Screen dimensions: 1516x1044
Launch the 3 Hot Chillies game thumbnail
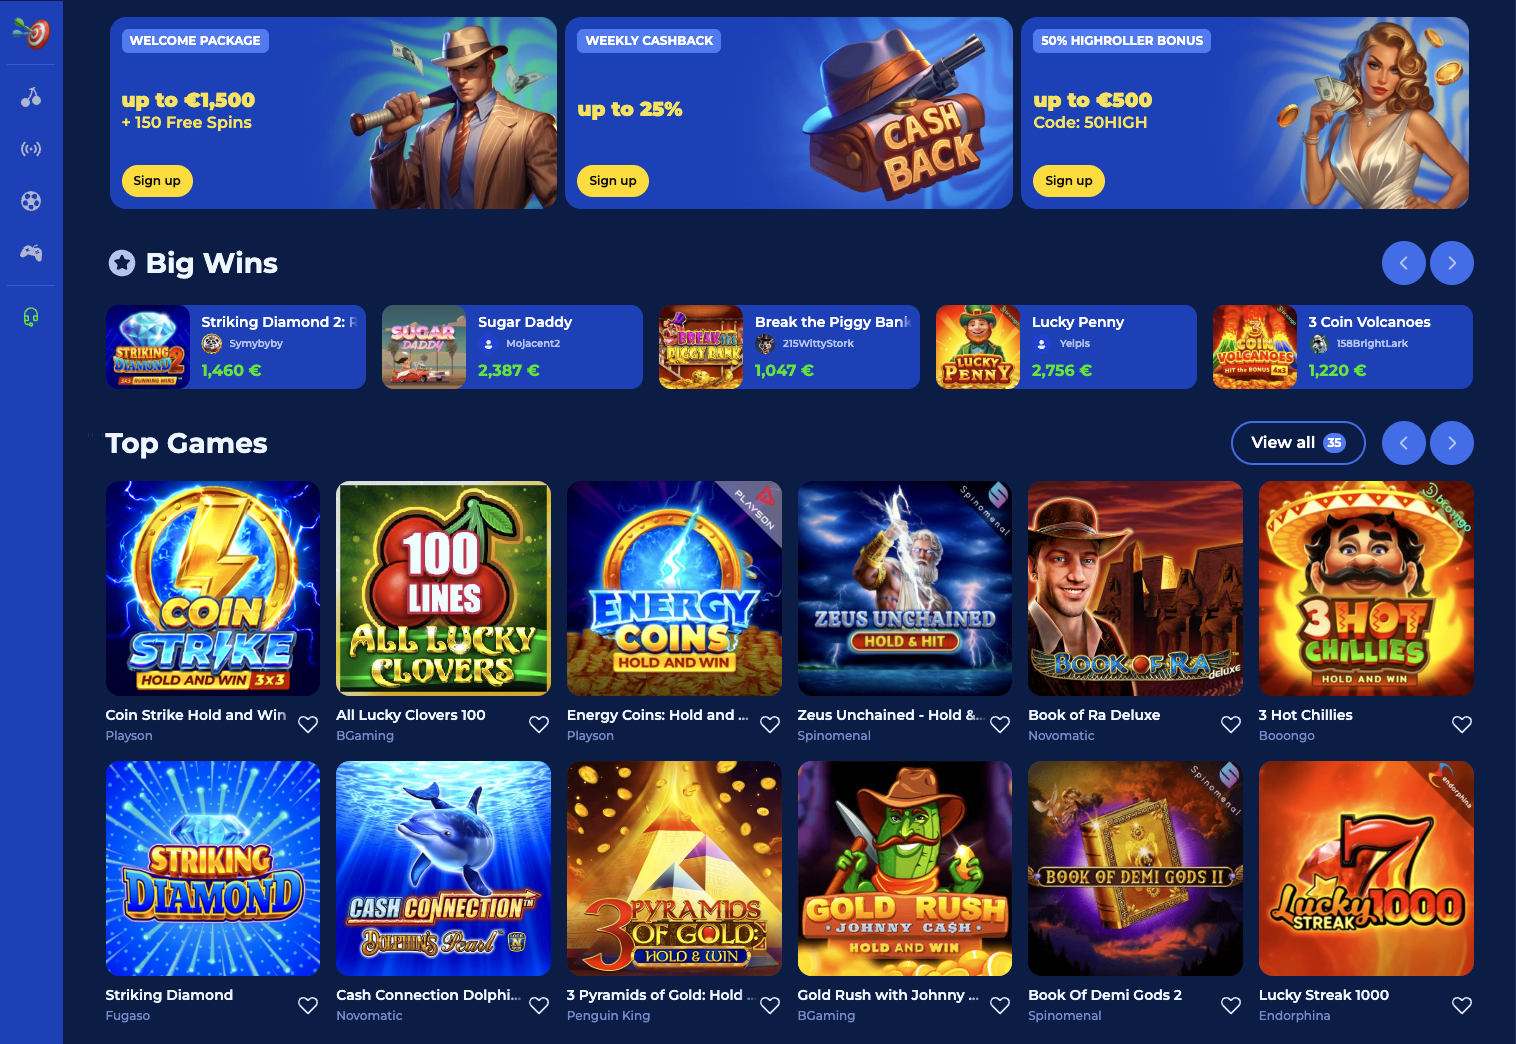[x=1366, y=588]
